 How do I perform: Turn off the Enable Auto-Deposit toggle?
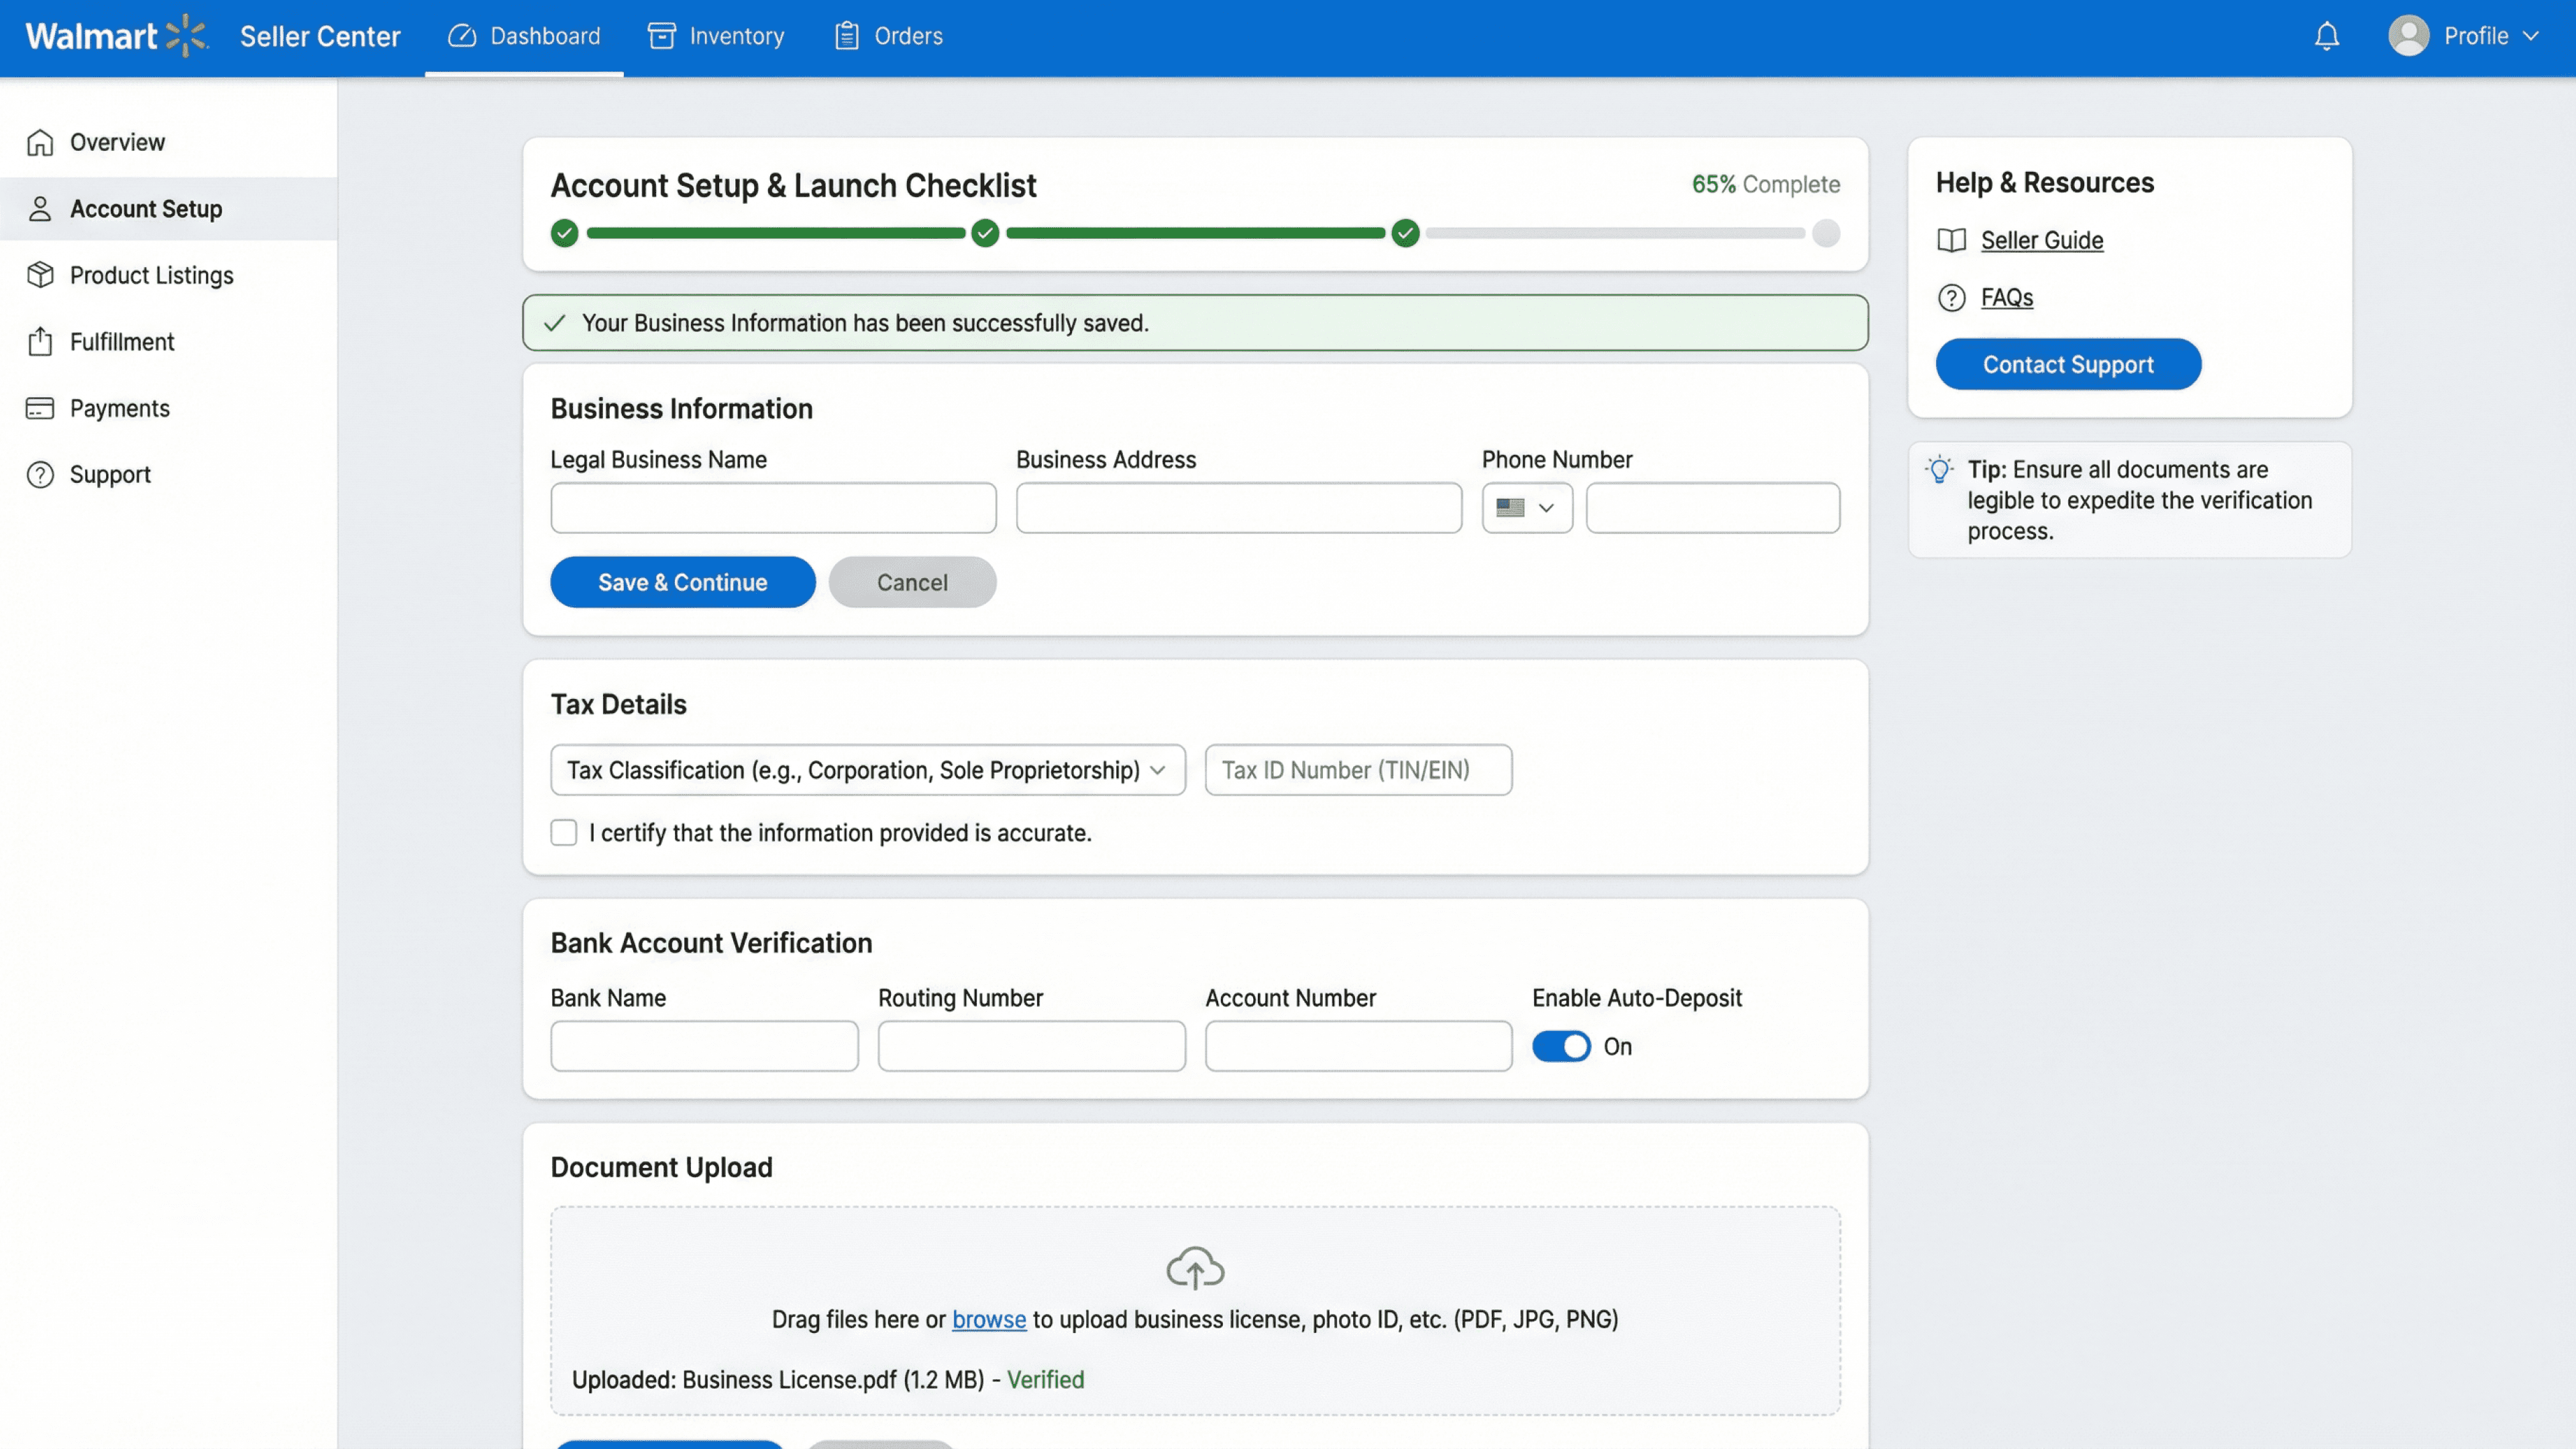click(1561, 1046)
